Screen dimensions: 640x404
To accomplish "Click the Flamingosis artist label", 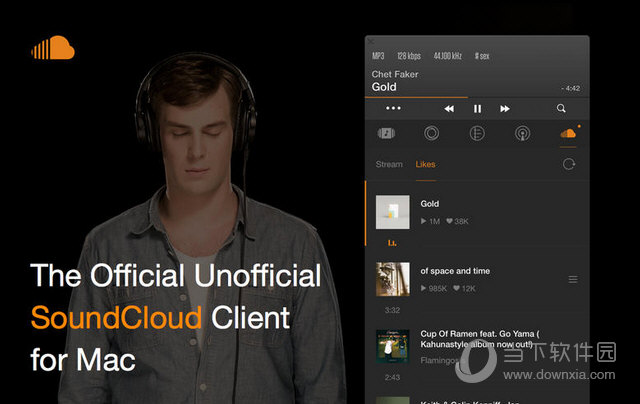I will pyautogui.click(x=442, y=360).
